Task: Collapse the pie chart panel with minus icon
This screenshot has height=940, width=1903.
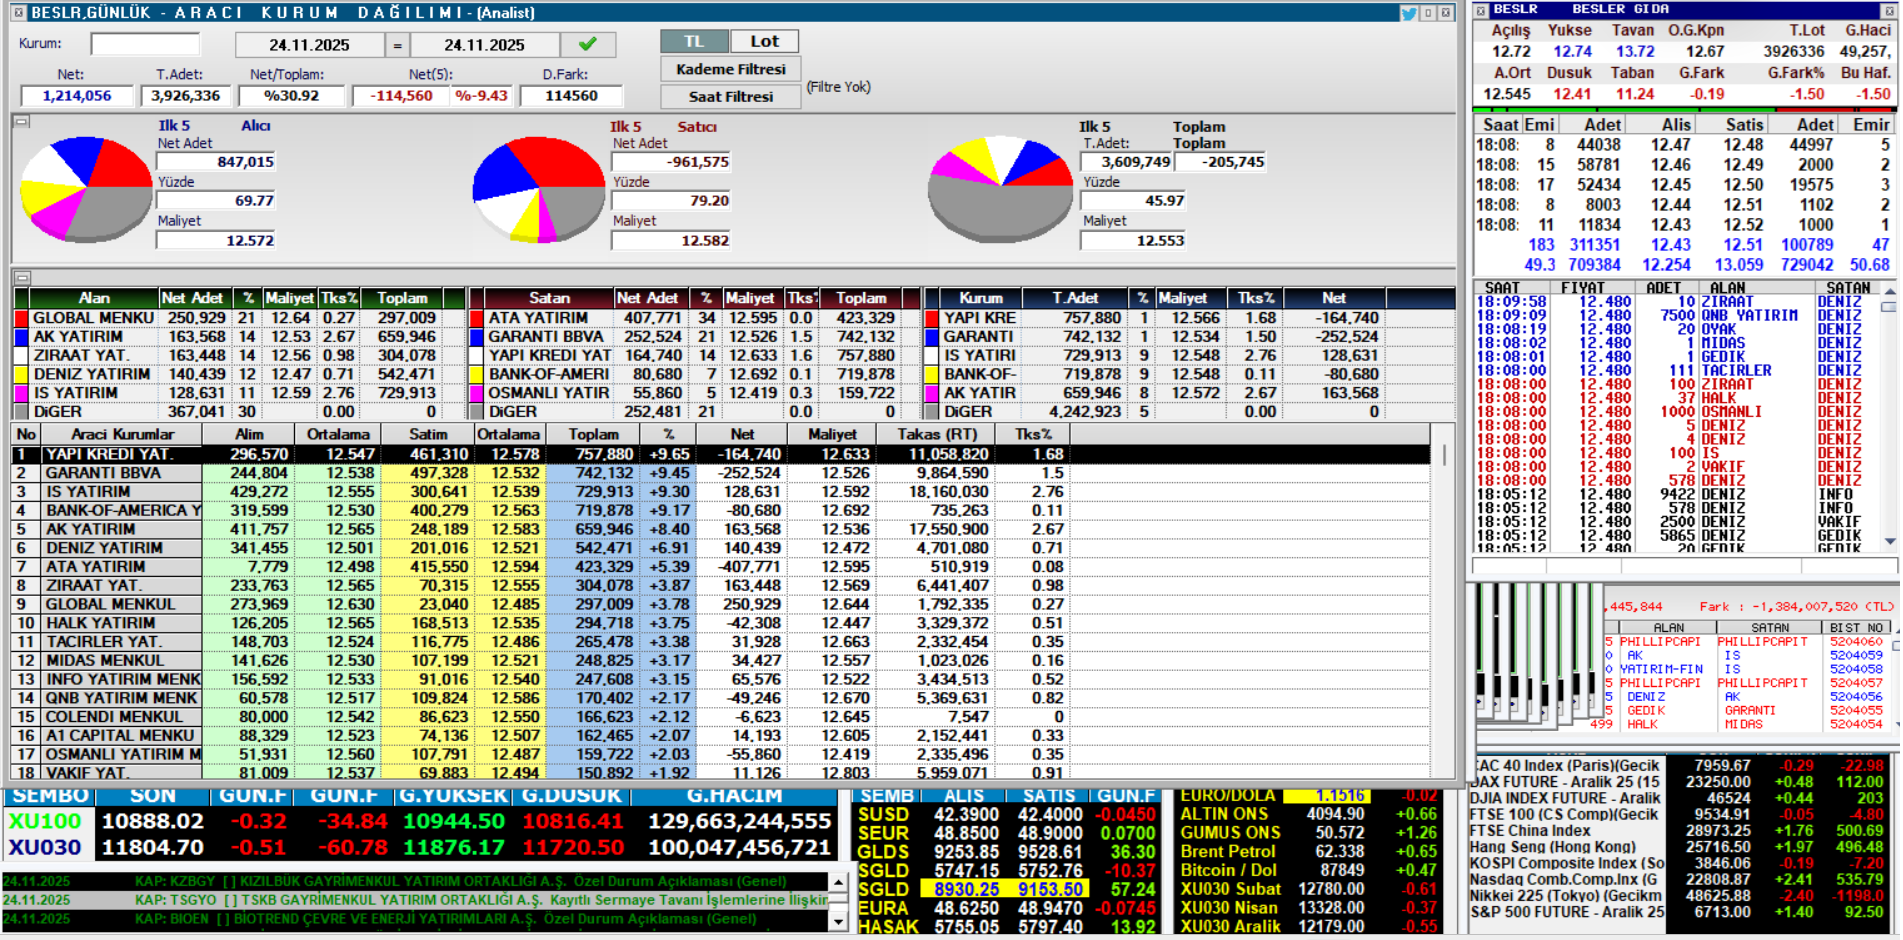Action: point(22,122)
